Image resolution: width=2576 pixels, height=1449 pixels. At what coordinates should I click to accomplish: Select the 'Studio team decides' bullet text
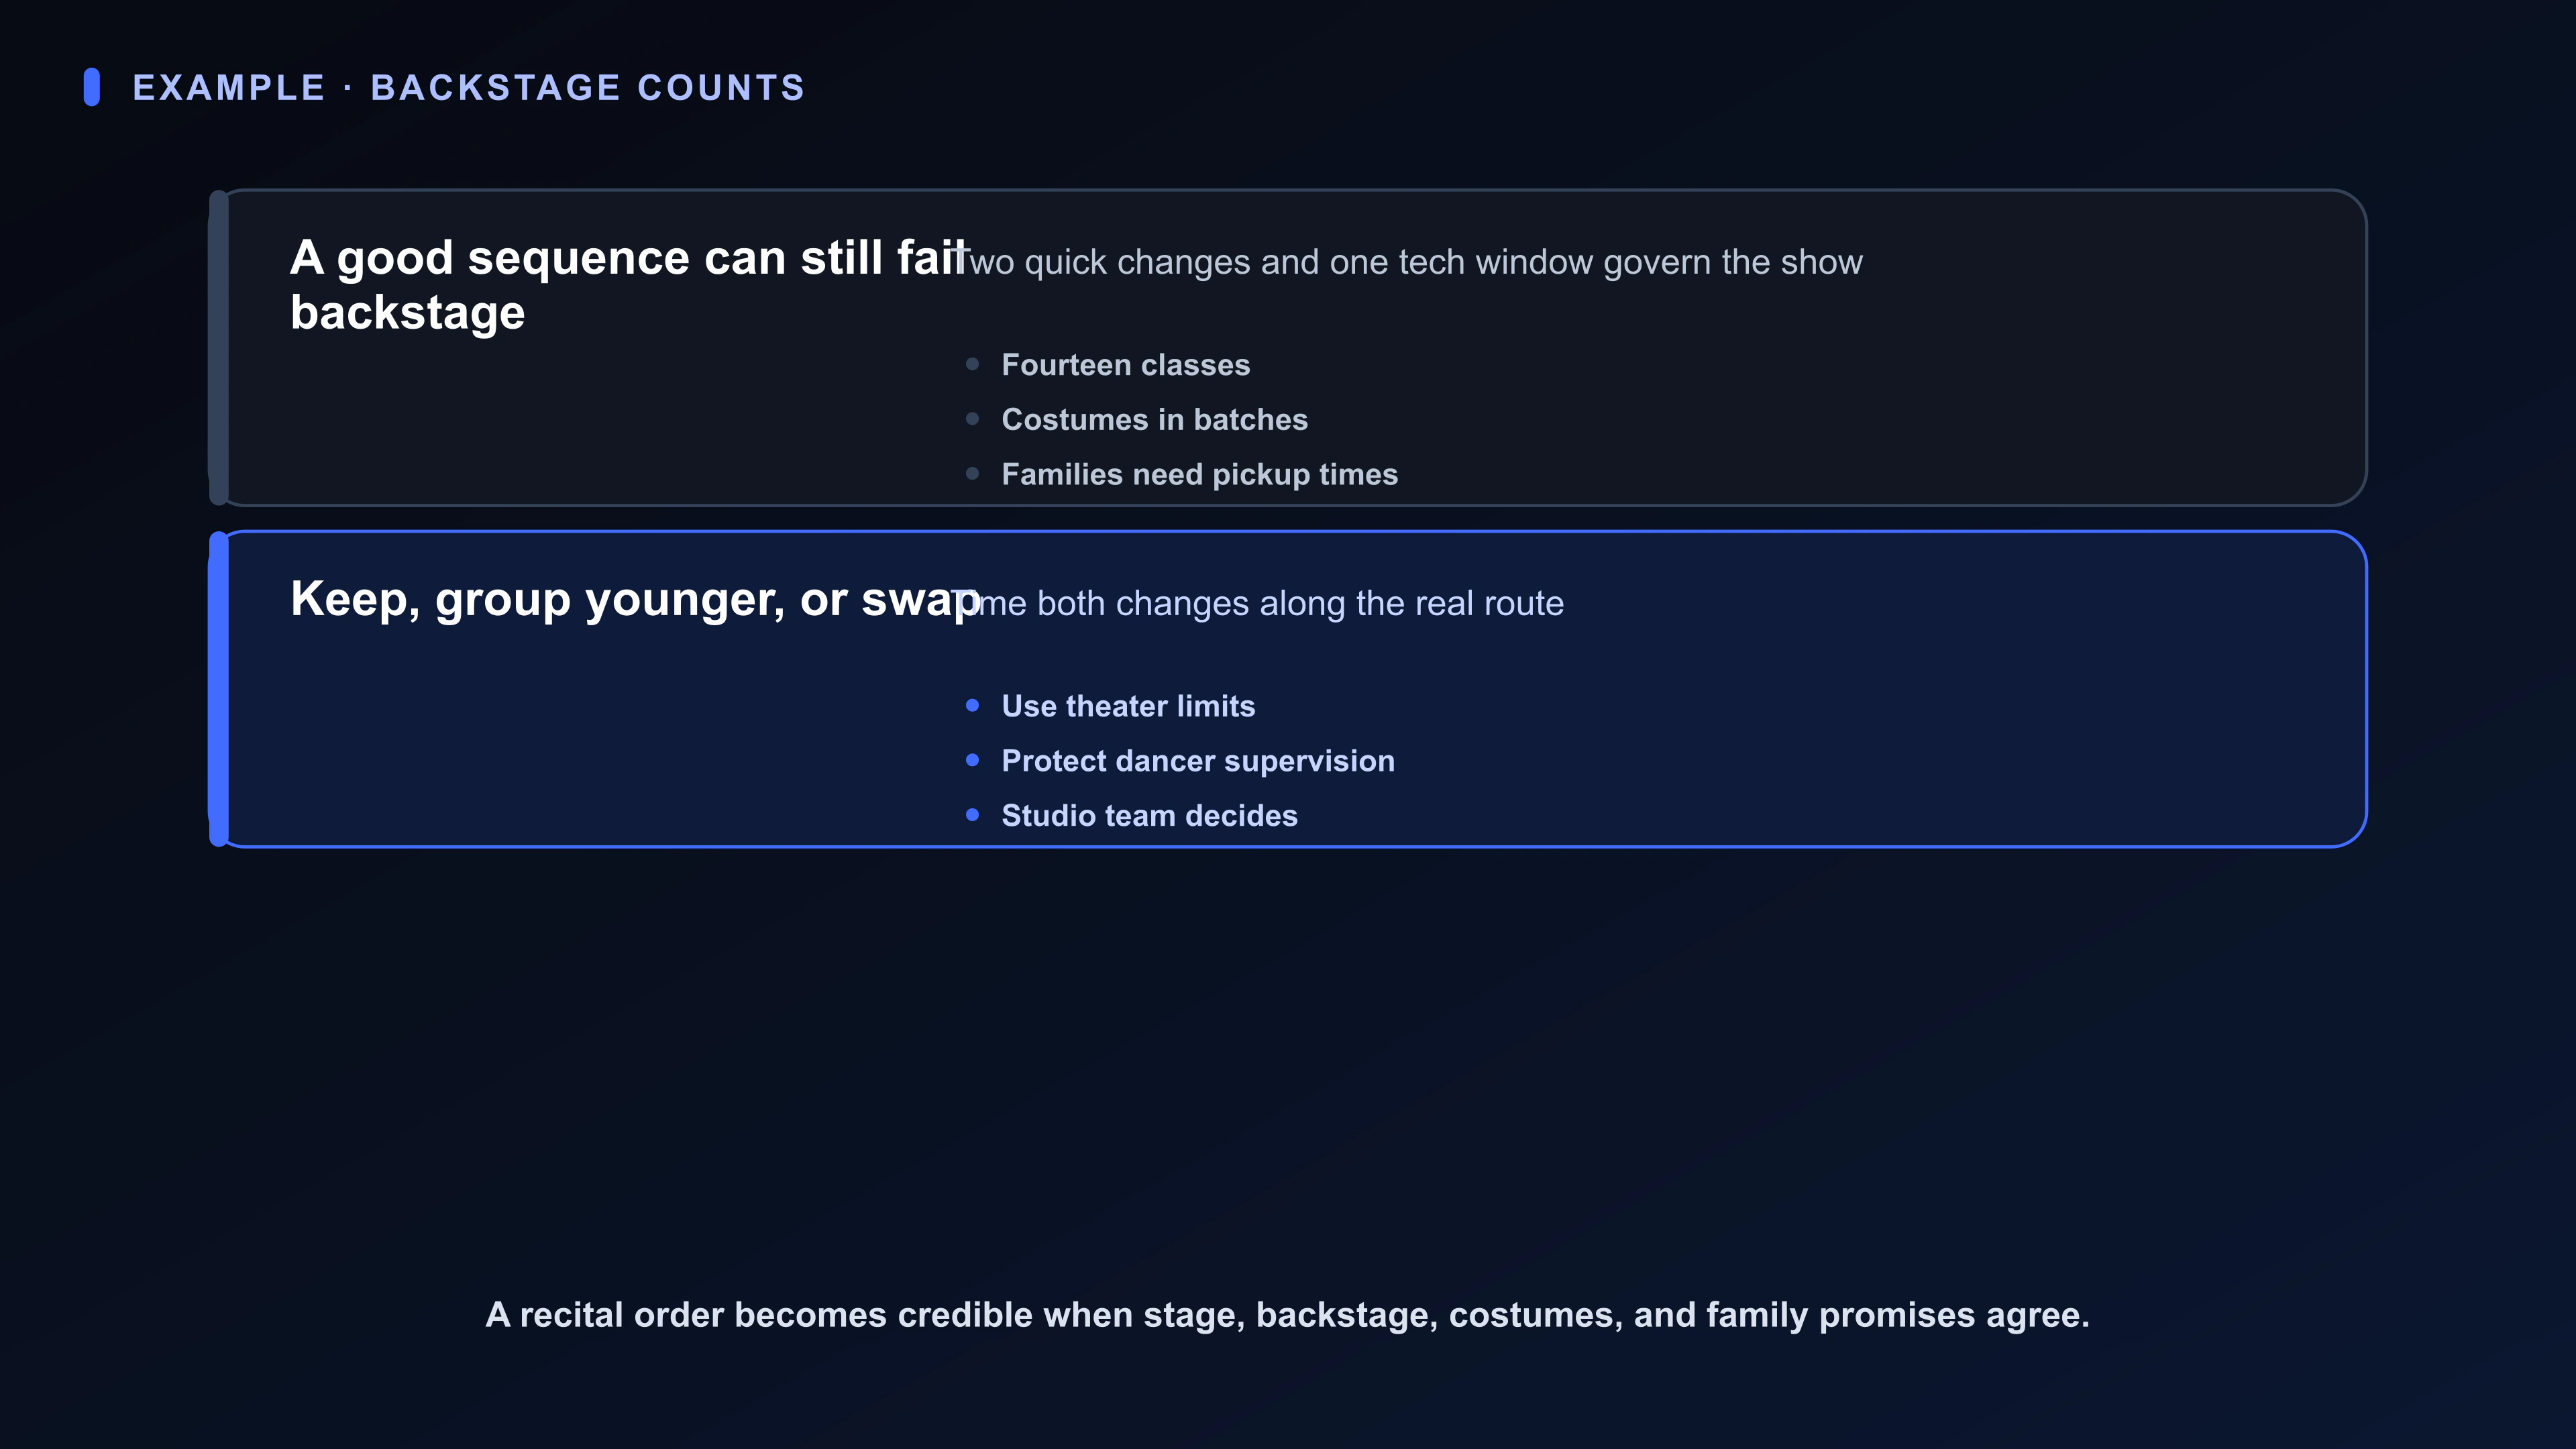1150,816
